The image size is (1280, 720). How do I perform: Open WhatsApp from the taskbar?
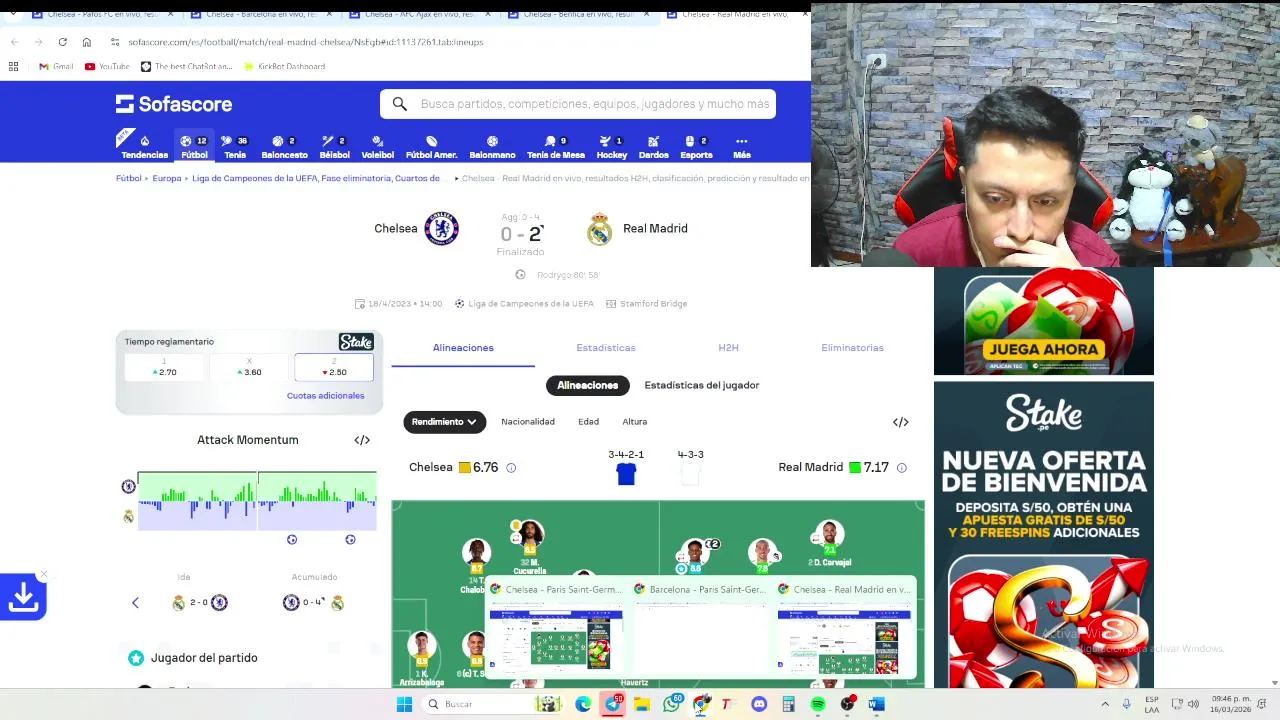click(672, 704)
